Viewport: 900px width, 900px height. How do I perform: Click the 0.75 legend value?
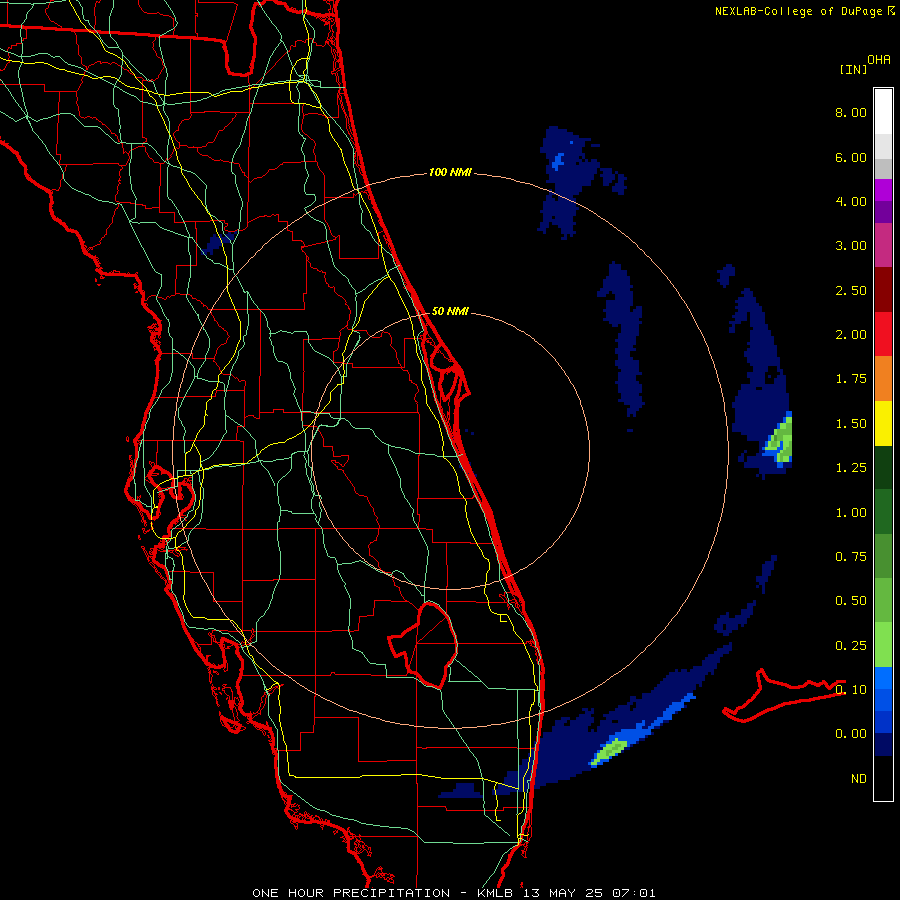(x=850, y=557)
